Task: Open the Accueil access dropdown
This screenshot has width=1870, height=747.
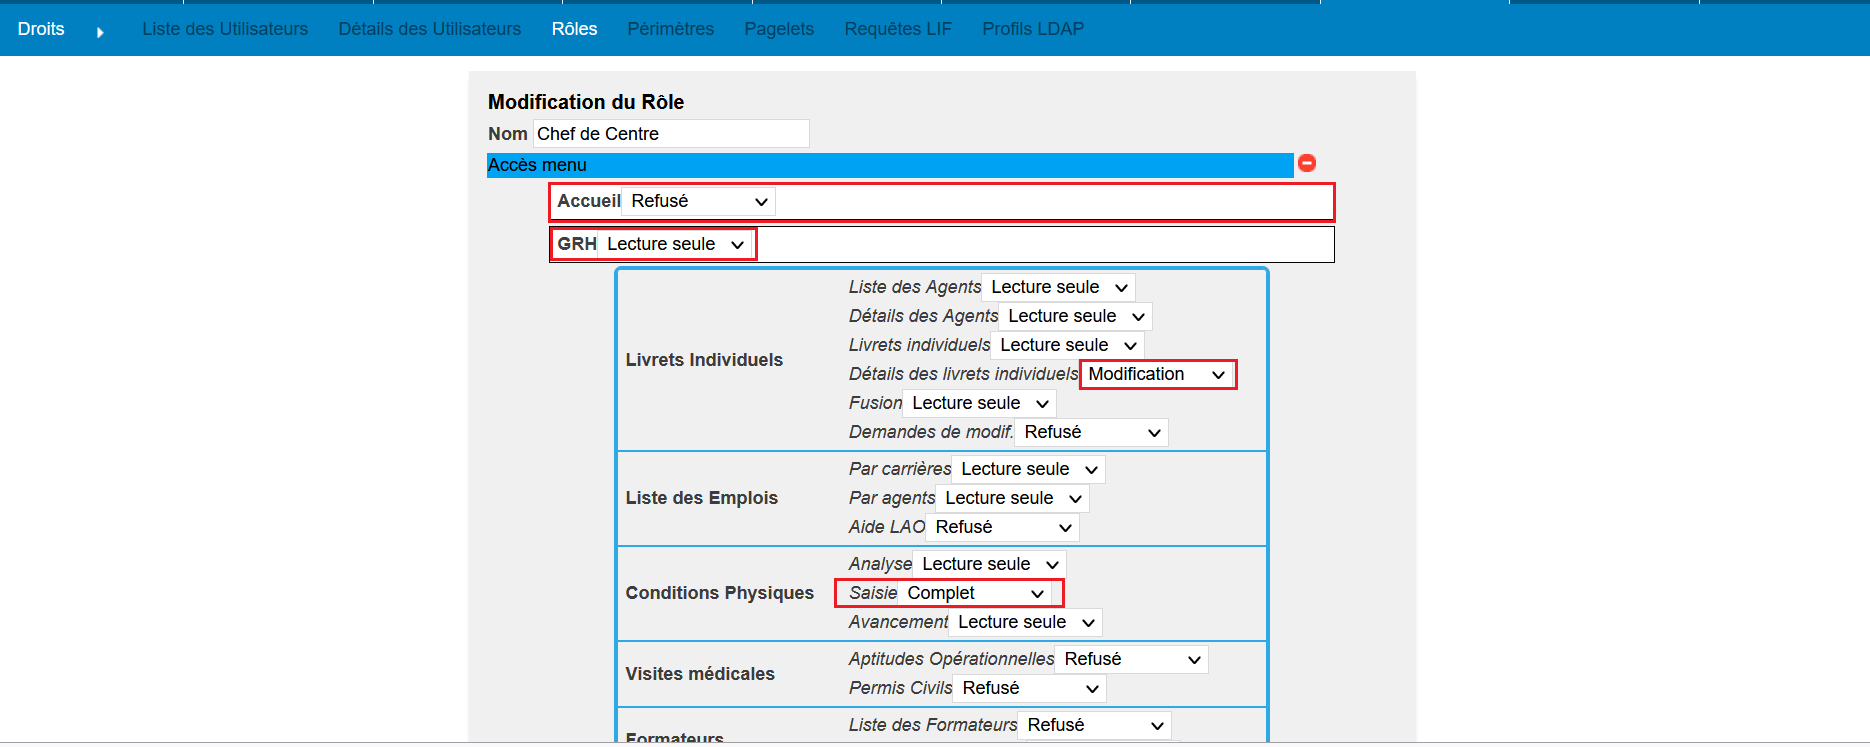Action: (x=698, y=201)
